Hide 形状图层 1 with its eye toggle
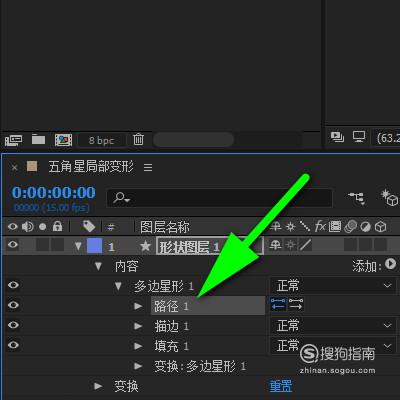The height and width of the screenshot is (400, 400). [x=13, y=245]
